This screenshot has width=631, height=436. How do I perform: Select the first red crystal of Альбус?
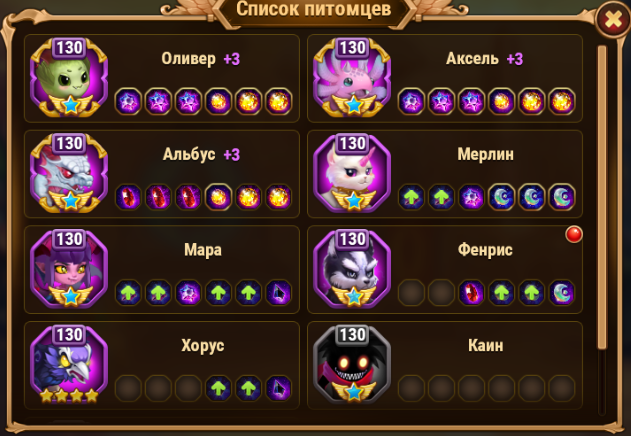[128, 197]
